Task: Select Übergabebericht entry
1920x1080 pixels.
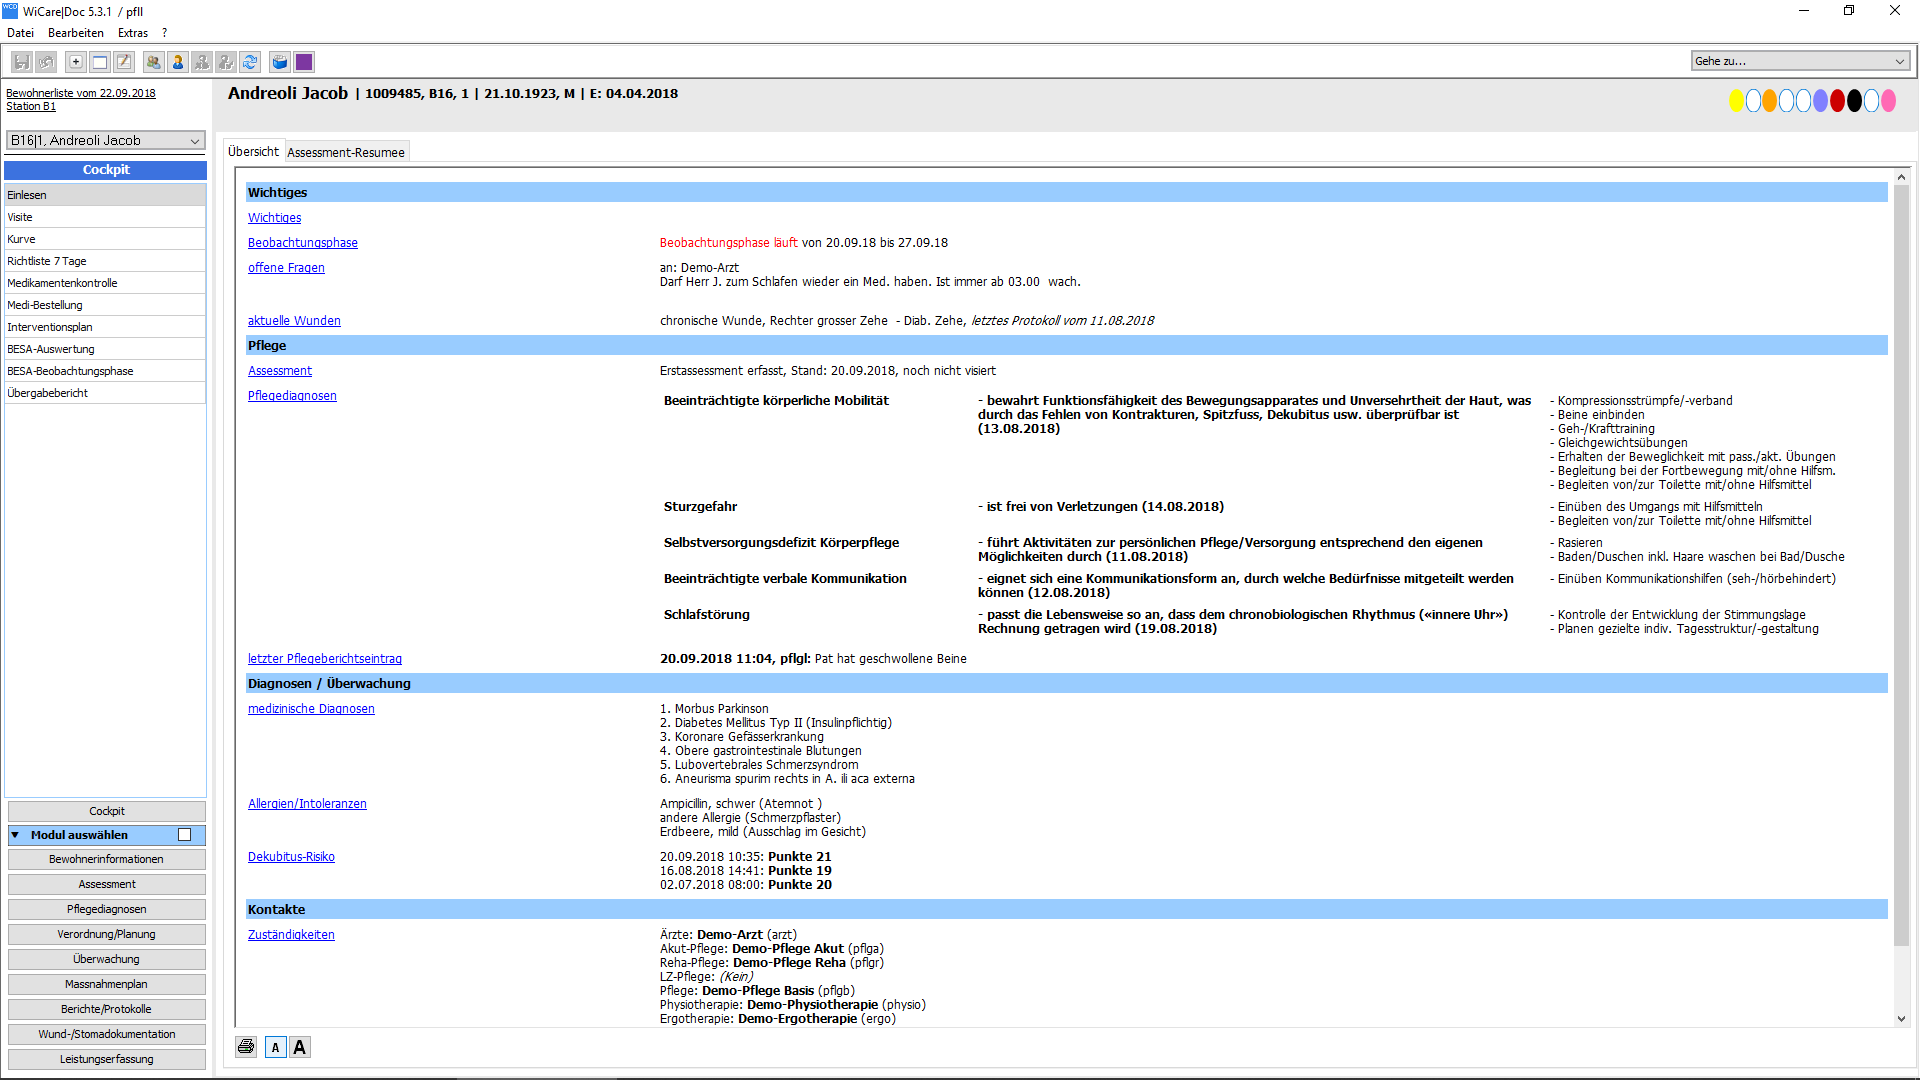Action: 105,393
